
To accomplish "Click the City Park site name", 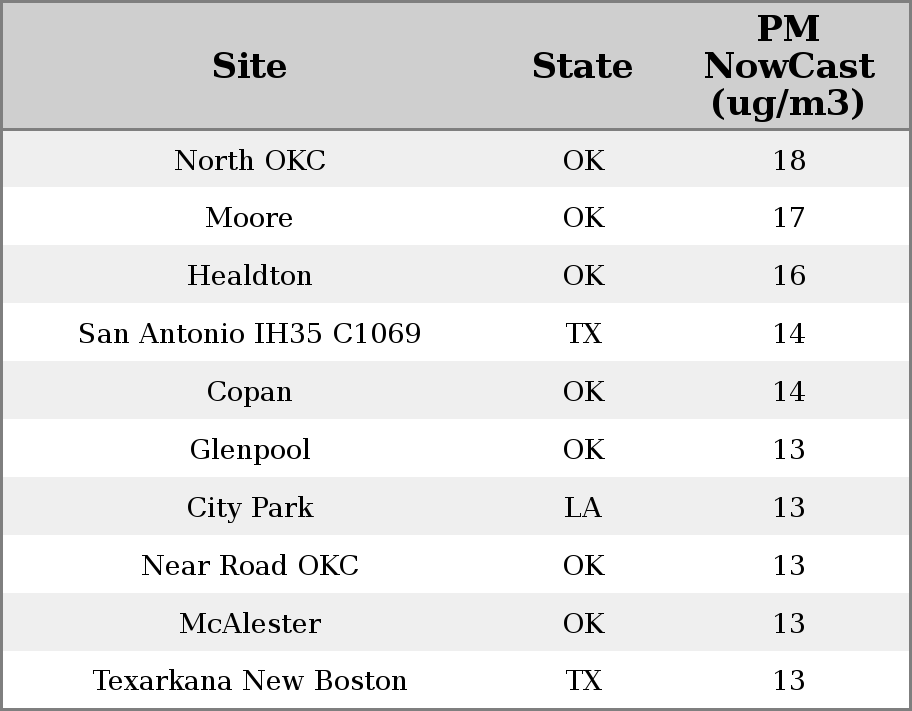I will point(249,508).
